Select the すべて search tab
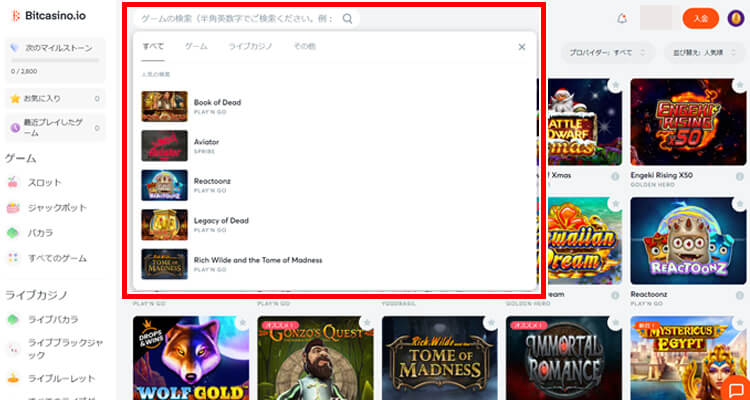Viewport: 750px width, 400px height. pyautogui.click(x=153, y=46)
